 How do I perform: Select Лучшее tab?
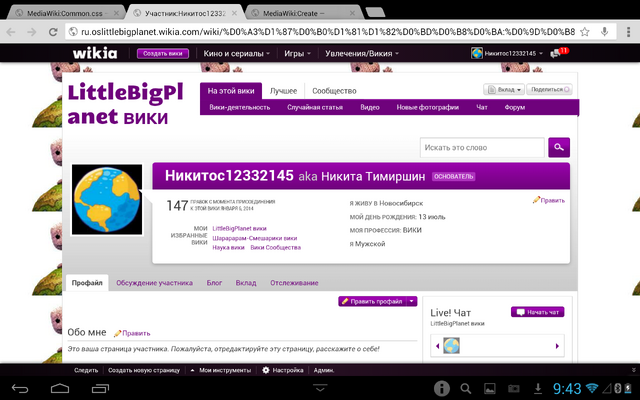pos(283,91)
